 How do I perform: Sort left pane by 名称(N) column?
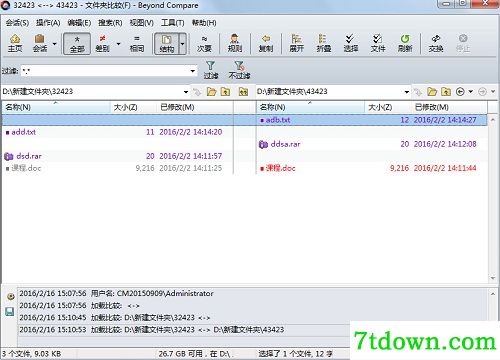pyautogui.click(x=56, y=107)
